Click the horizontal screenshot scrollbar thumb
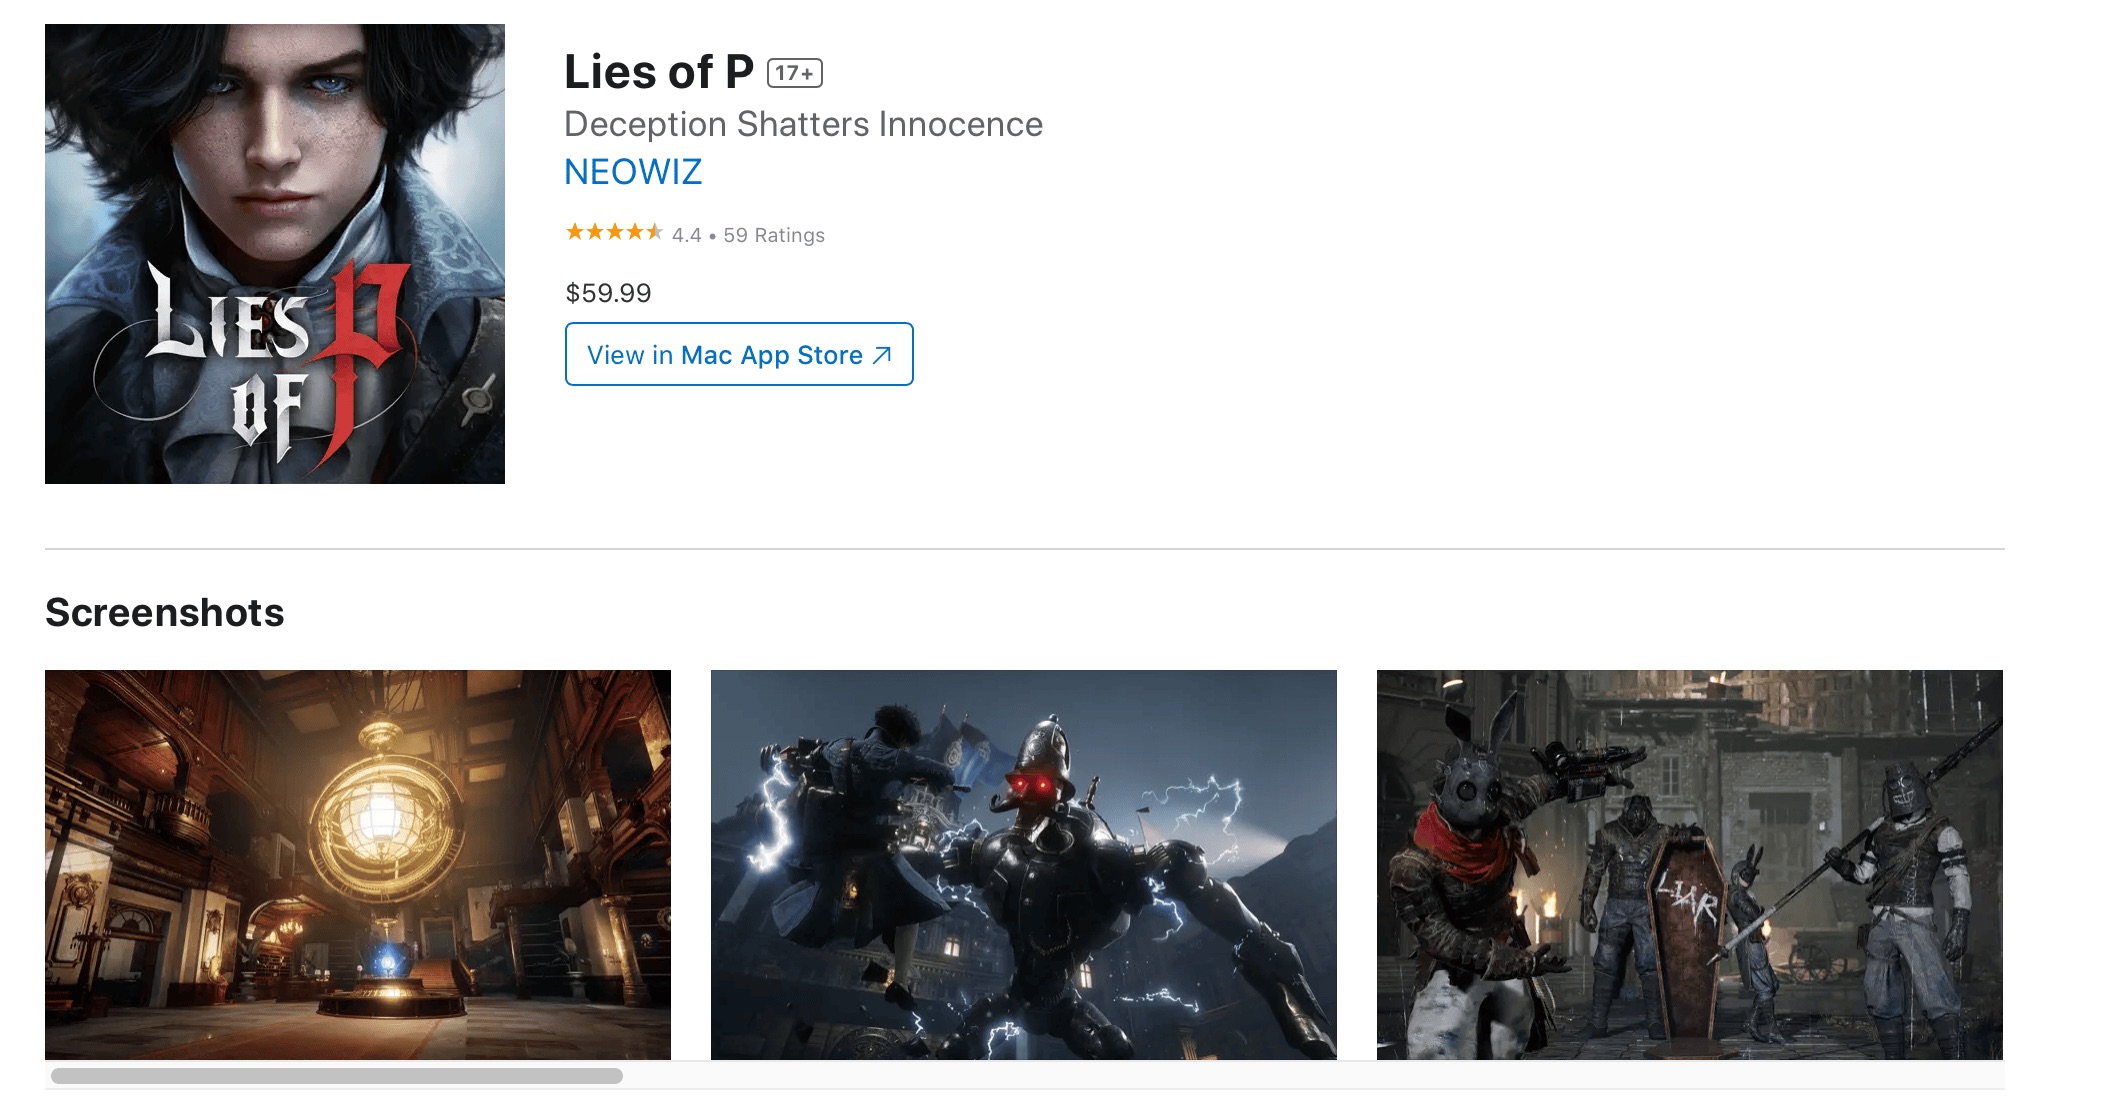 click(336, 1076)
